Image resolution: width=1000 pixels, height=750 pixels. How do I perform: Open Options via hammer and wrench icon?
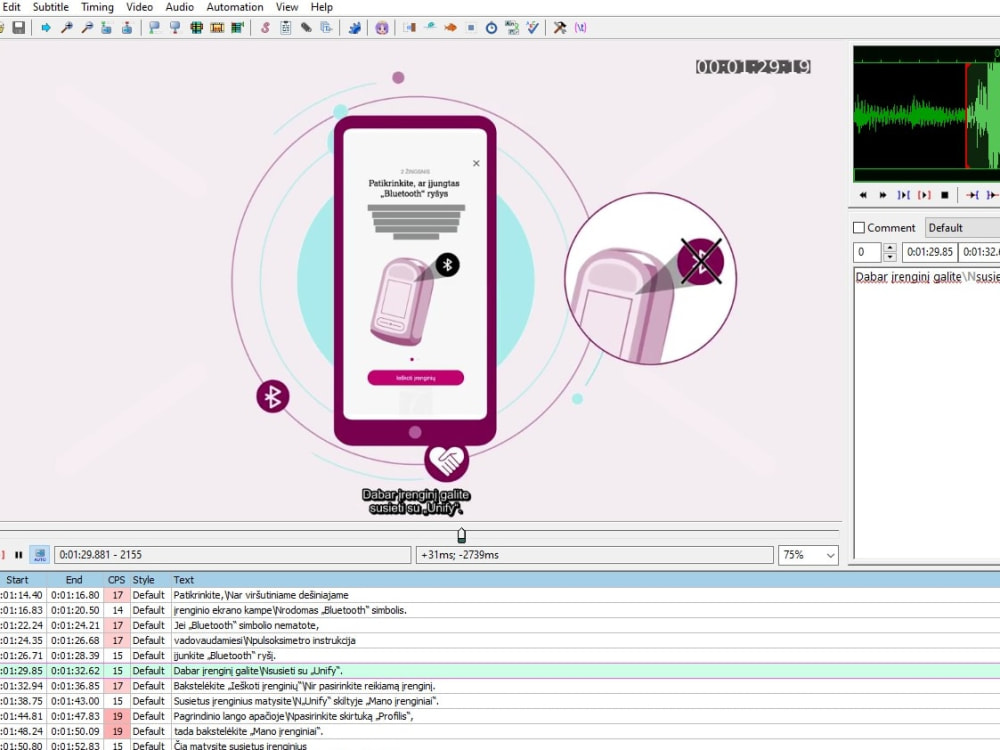[x=559, y=27]
